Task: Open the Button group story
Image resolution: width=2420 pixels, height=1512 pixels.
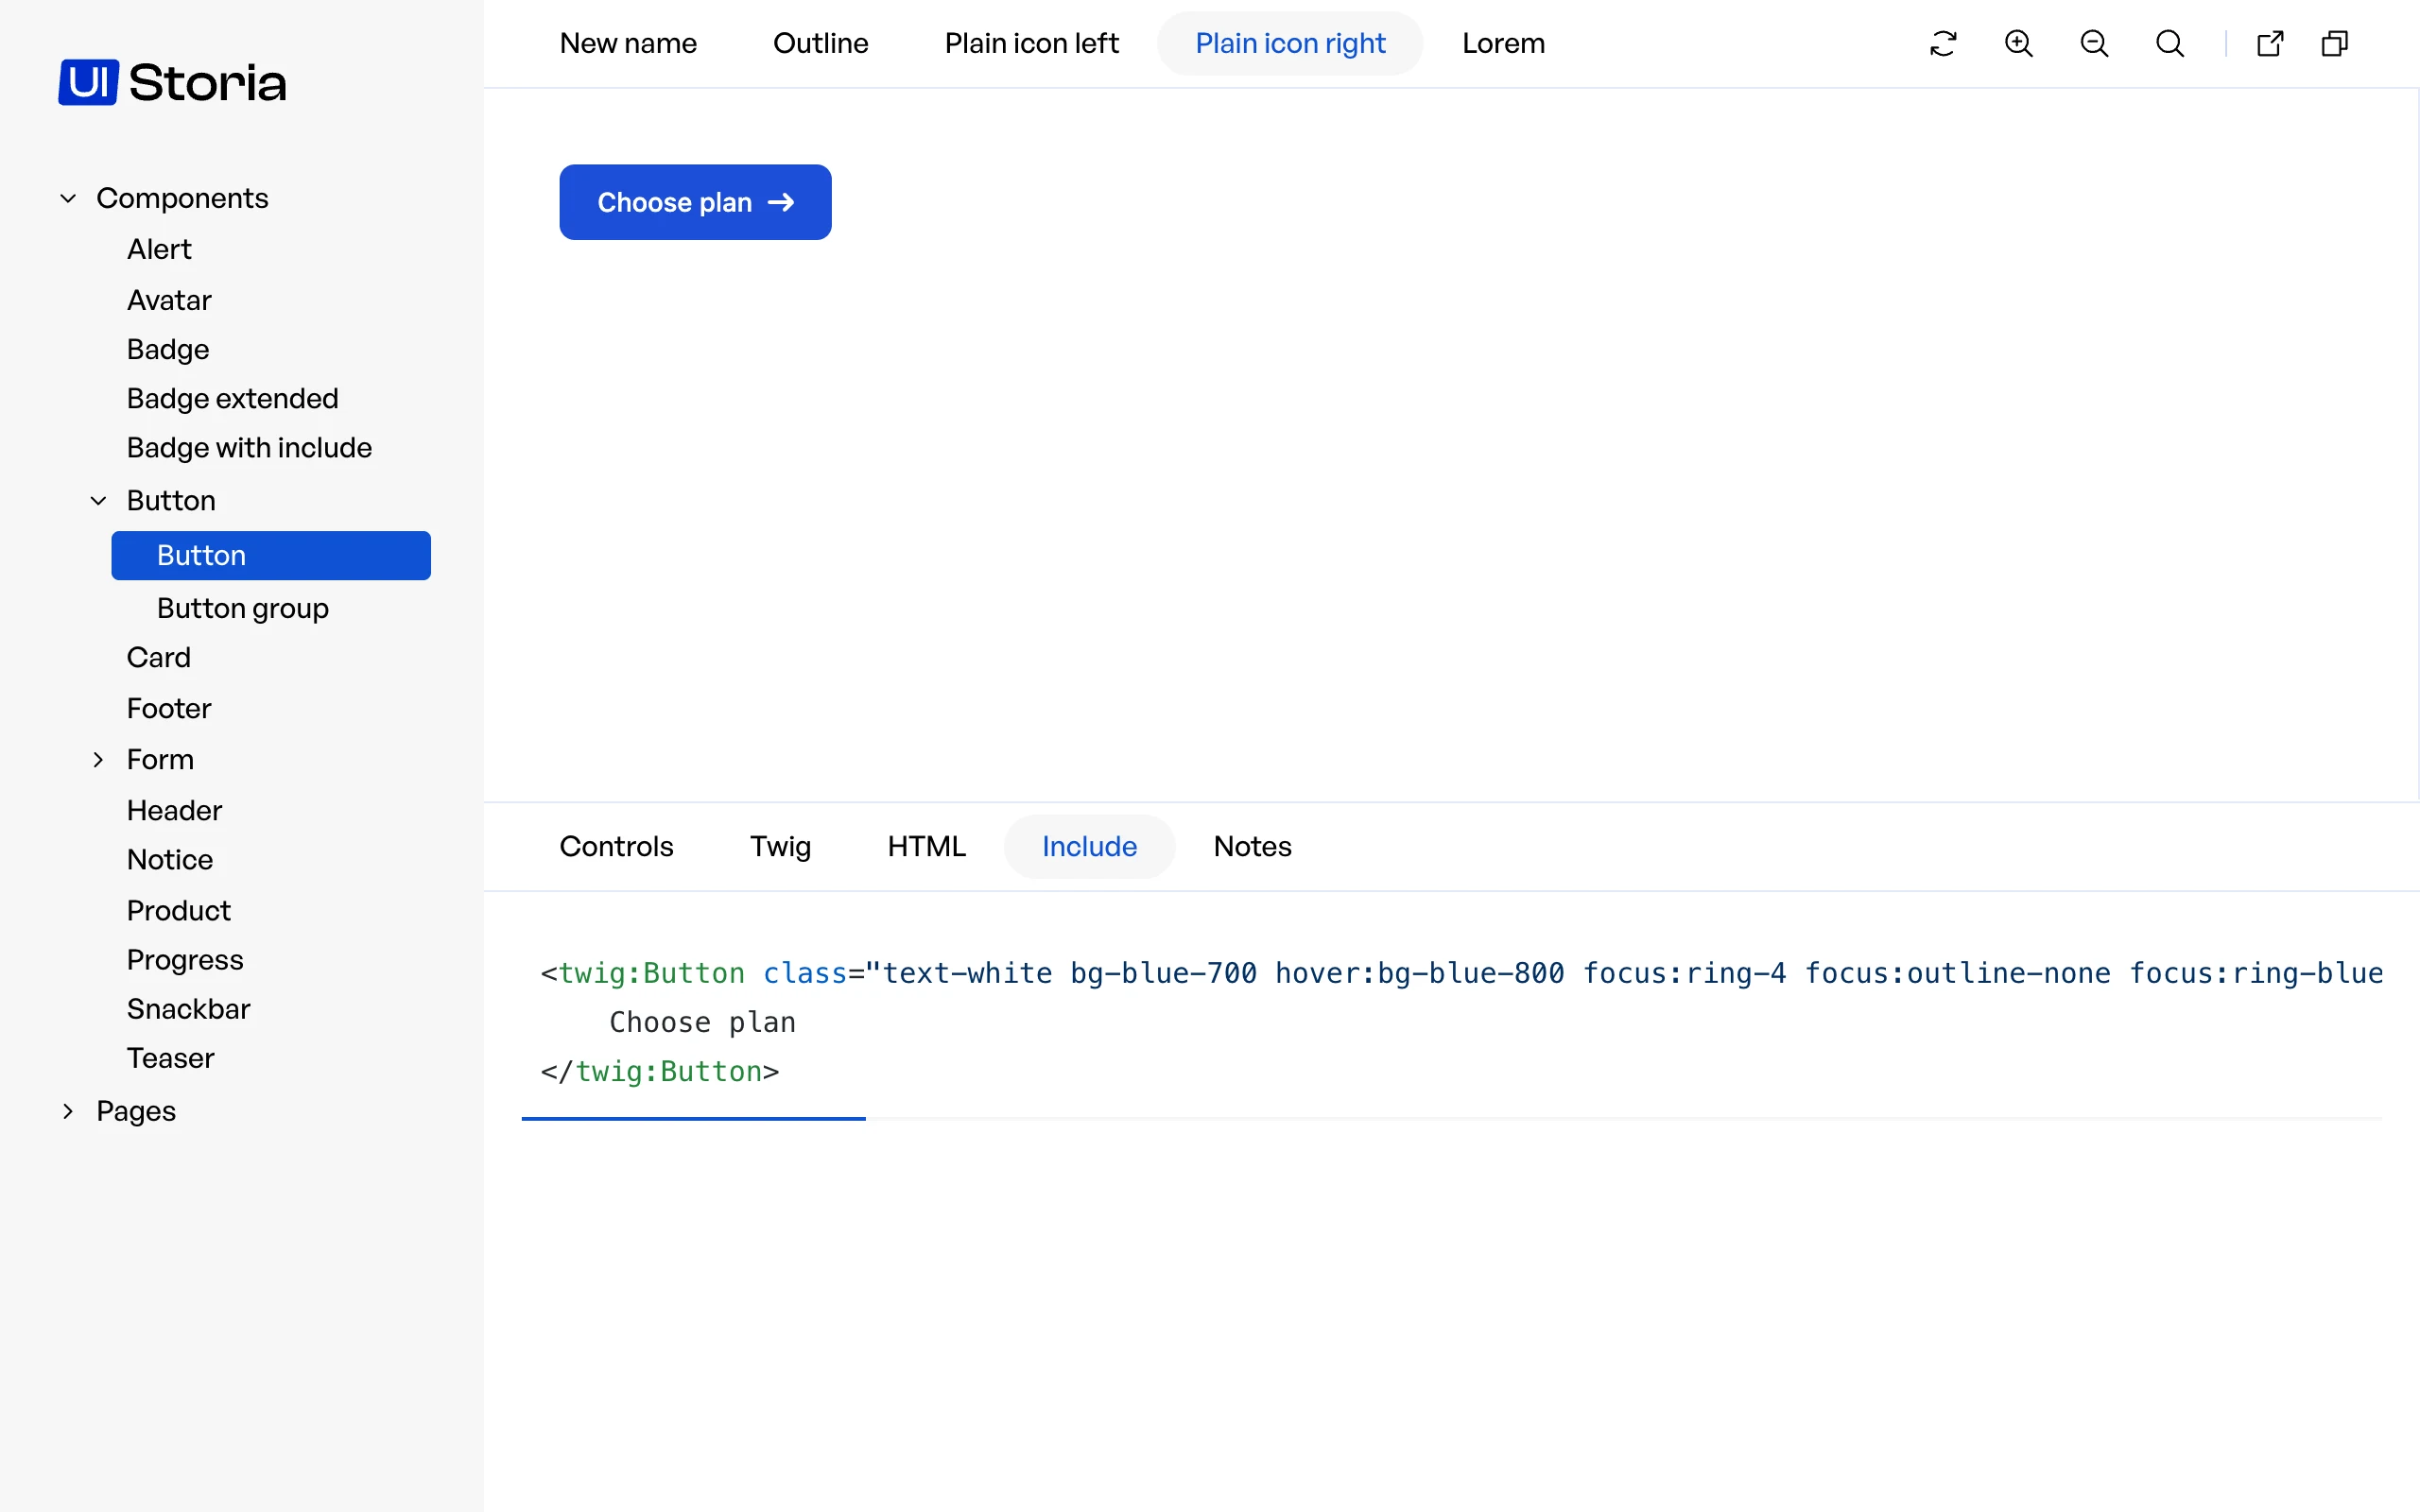Action: click(x=243, y=608)
